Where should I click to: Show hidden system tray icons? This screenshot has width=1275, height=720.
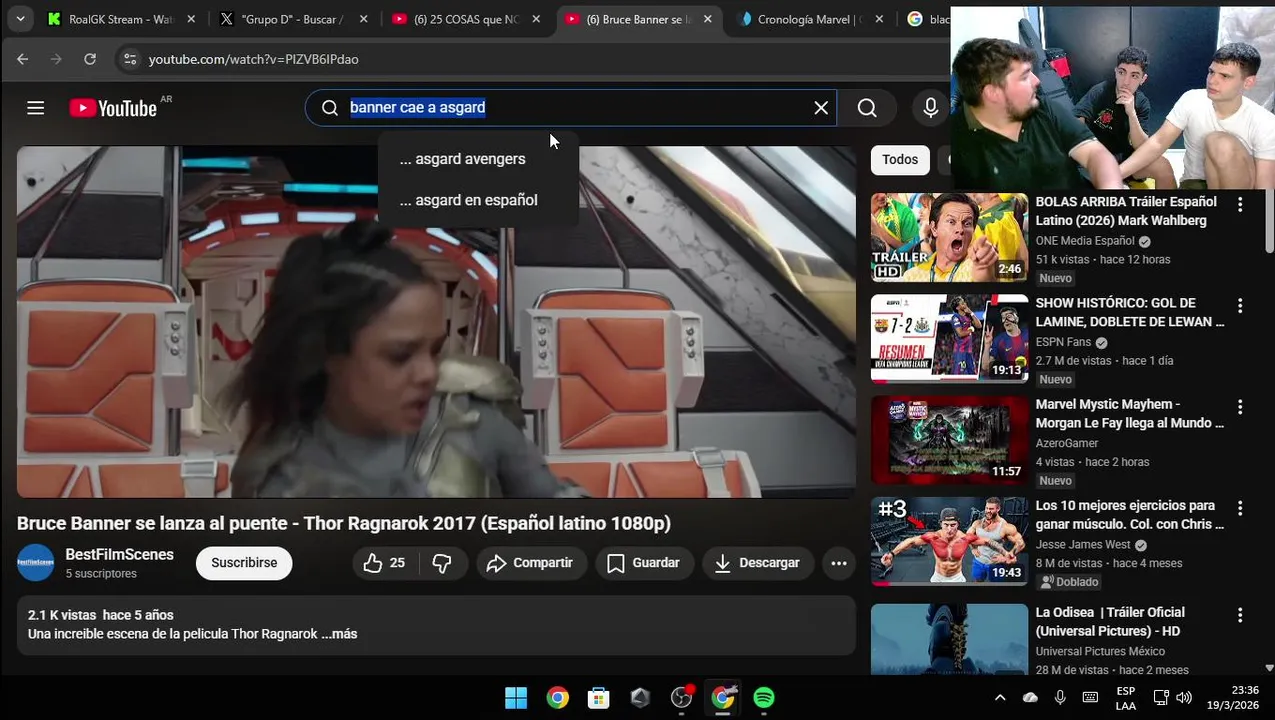pyautogui.click(x=999, y=698)
